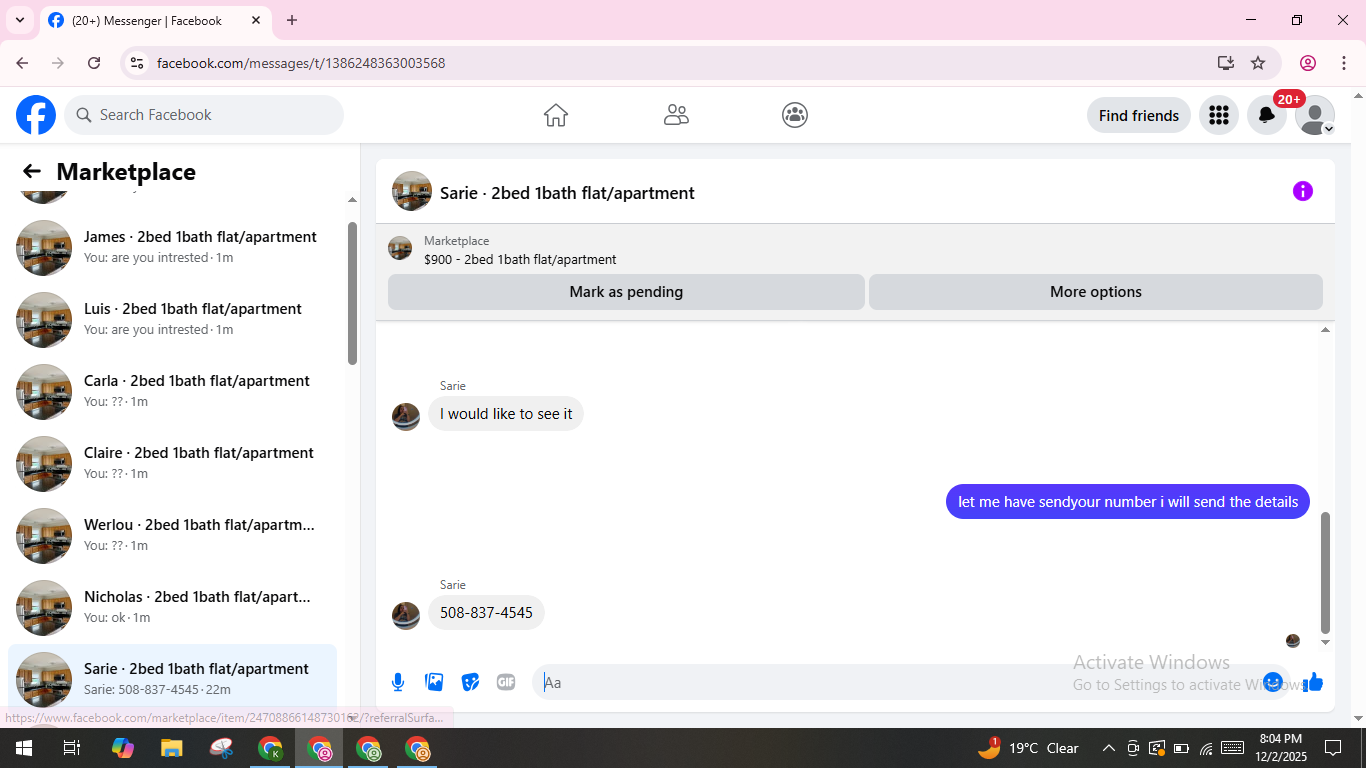Viewport: 1366px width, 768px height.
Task: Go to Facebook home via logo
Action: click(x=36, y=115)
